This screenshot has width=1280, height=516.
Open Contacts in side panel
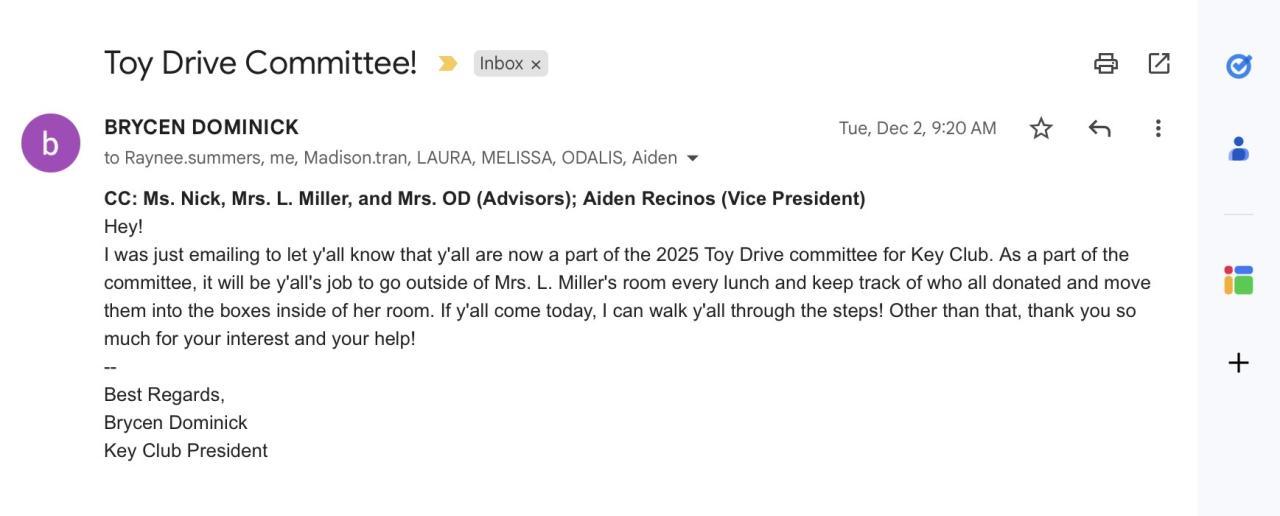1238,149
